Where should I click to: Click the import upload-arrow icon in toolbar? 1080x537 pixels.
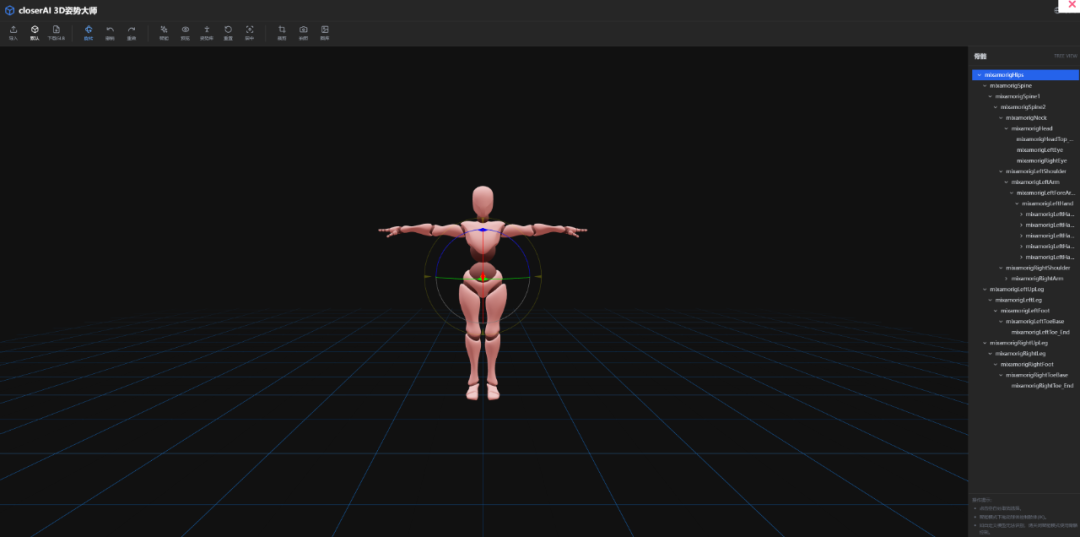point(13,30)
